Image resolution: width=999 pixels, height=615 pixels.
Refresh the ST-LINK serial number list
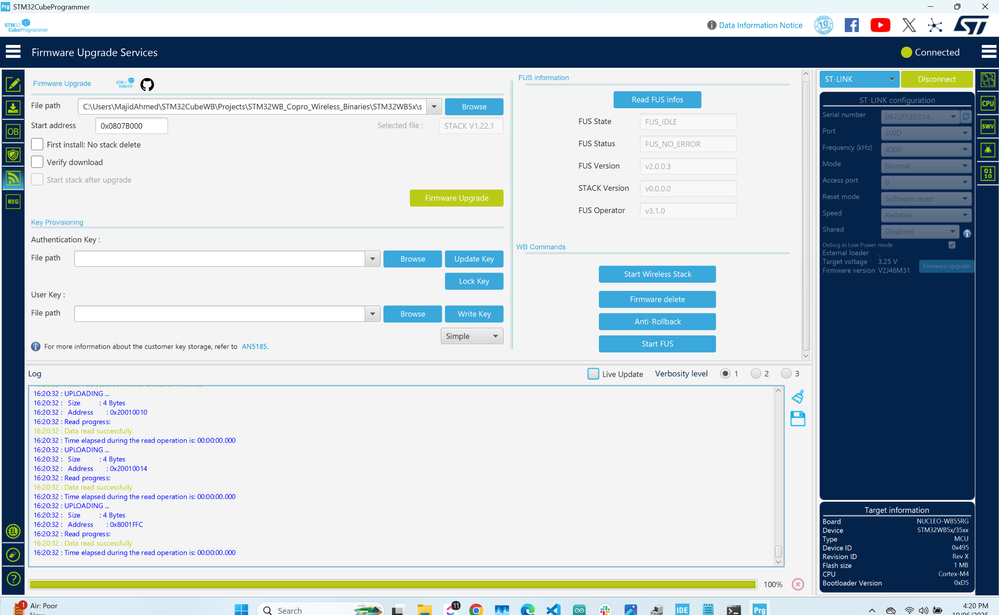[966, 117]
